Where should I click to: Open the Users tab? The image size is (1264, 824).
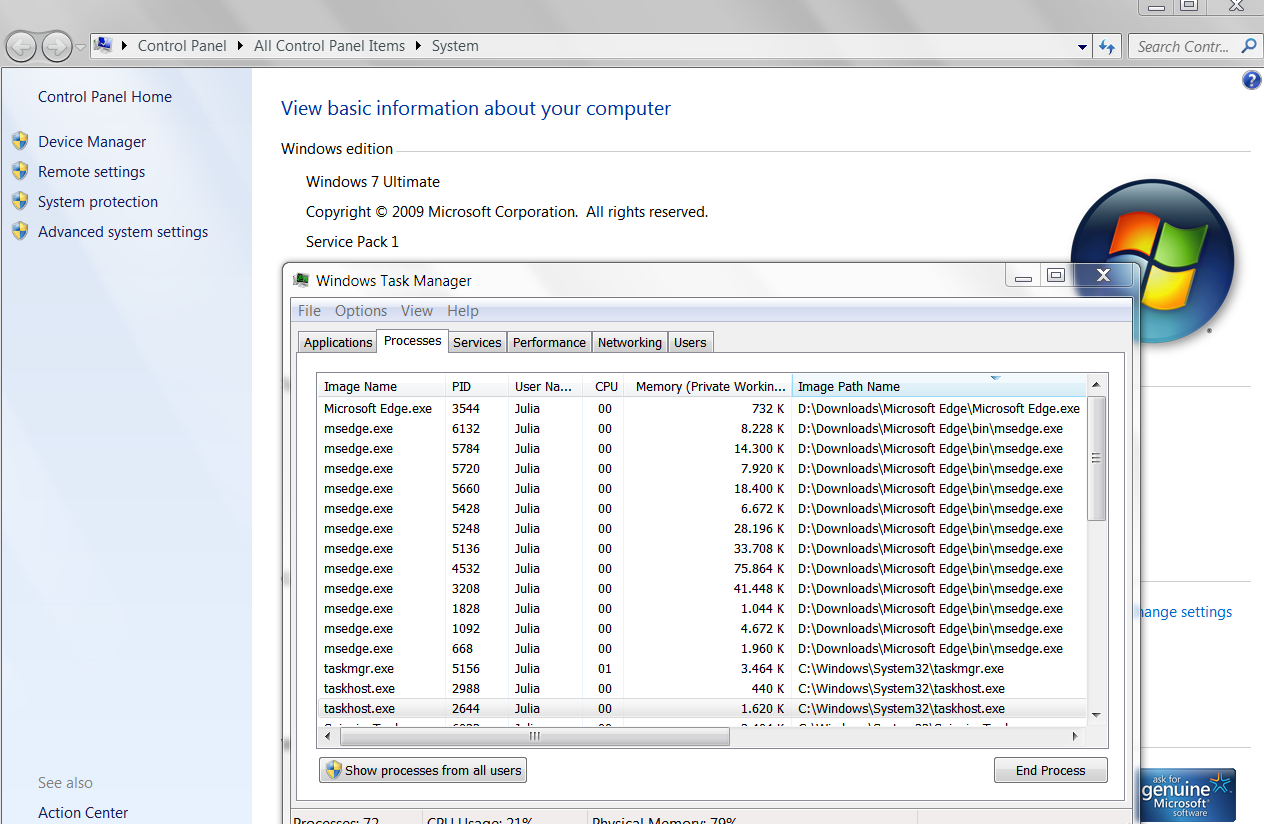point(690,342)
